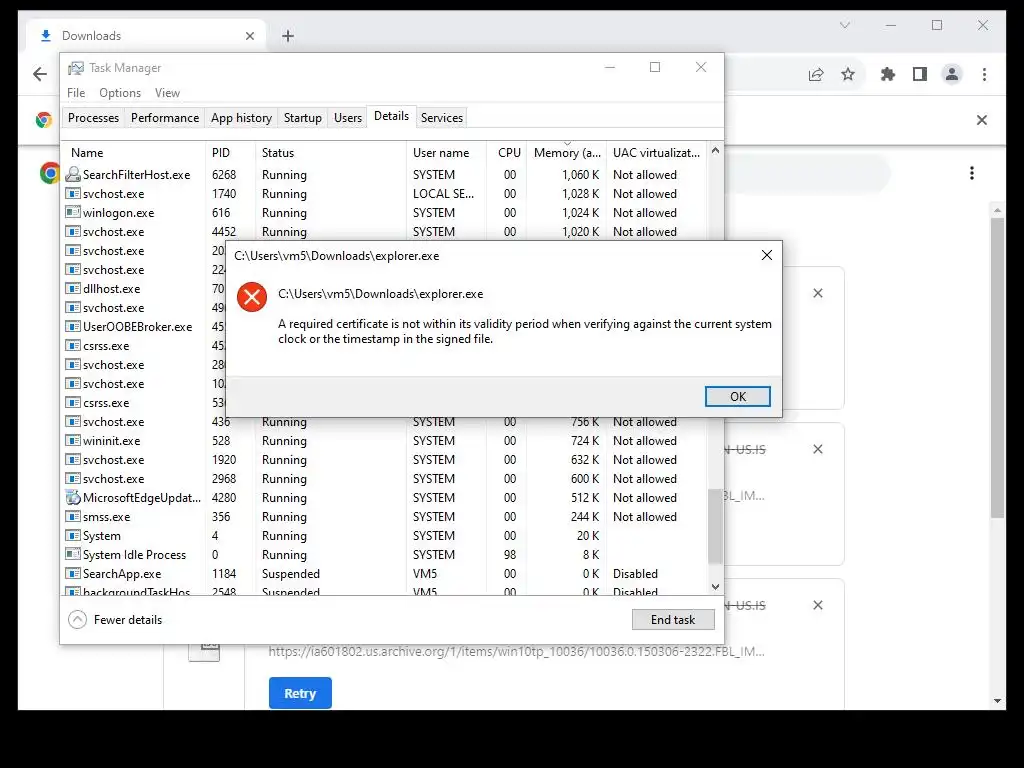Select the UserOOBEBroker.exe process icon
This screenshot has width=1024, height=768.
pos(72,326)
